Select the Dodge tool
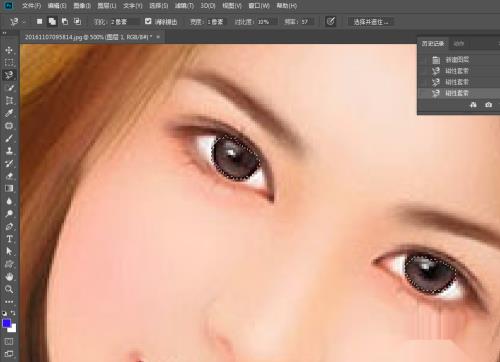 click(9, 214)
